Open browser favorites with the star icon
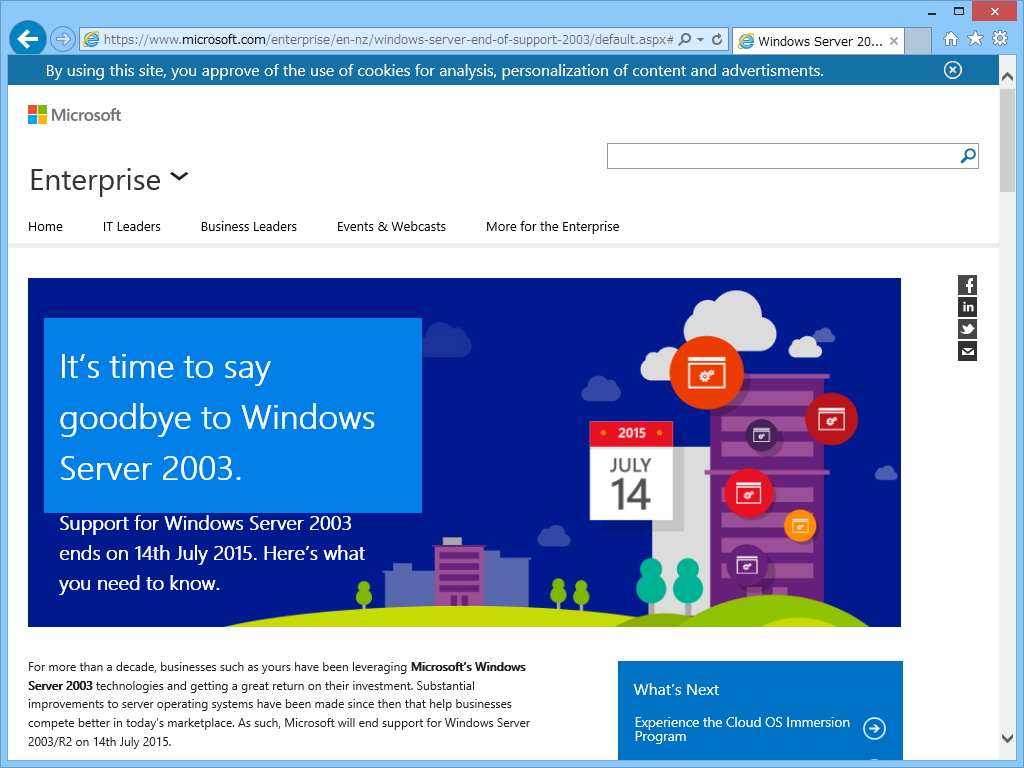The image size is (1024, 768). pos(974,40)
